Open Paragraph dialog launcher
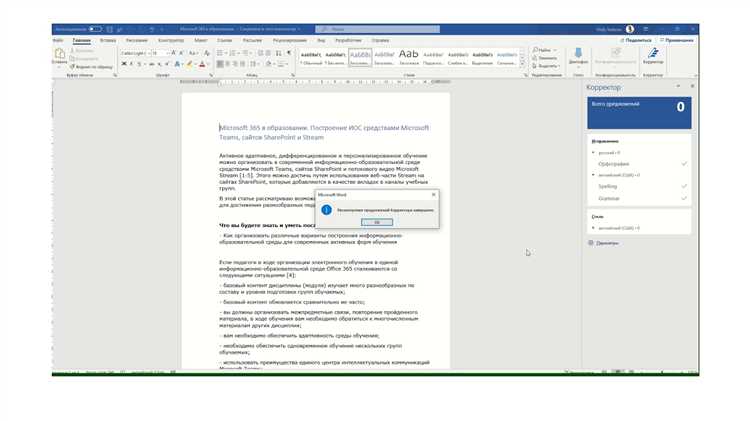The height and width of the screenshot is (421, 750). (x=293, y=76)
